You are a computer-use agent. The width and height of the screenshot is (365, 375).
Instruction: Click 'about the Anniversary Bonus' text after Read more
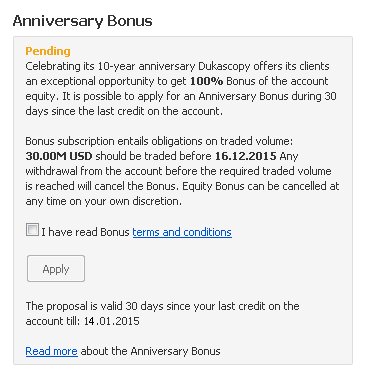150,351
